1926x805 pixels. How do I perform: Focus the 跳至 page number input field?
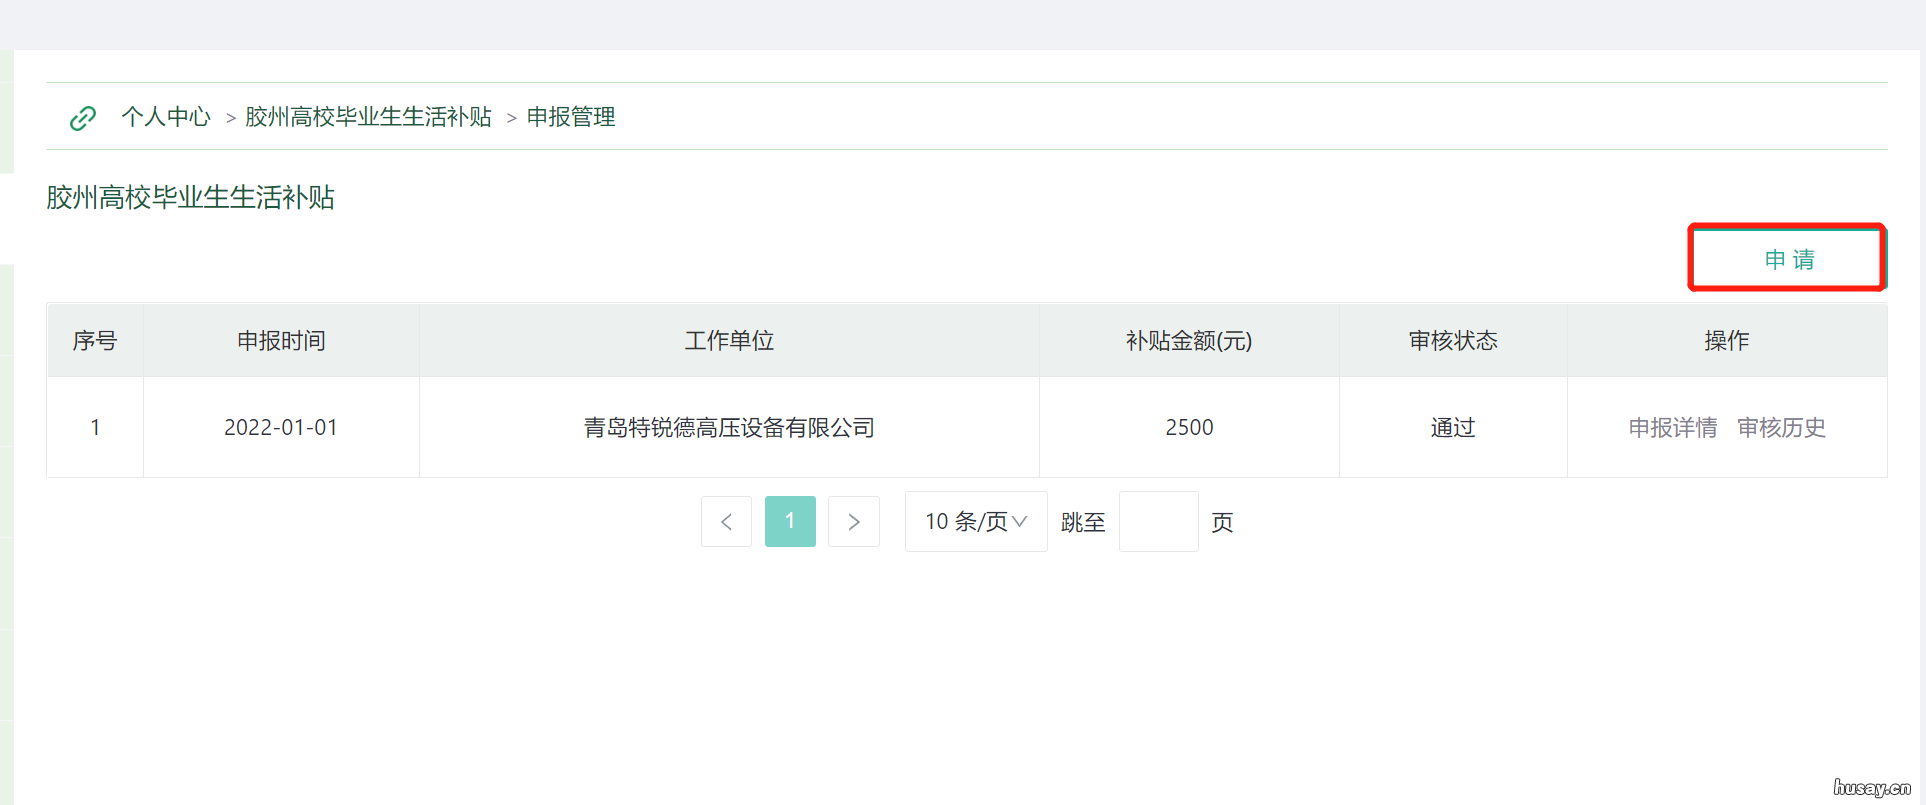click(1158, 522)
